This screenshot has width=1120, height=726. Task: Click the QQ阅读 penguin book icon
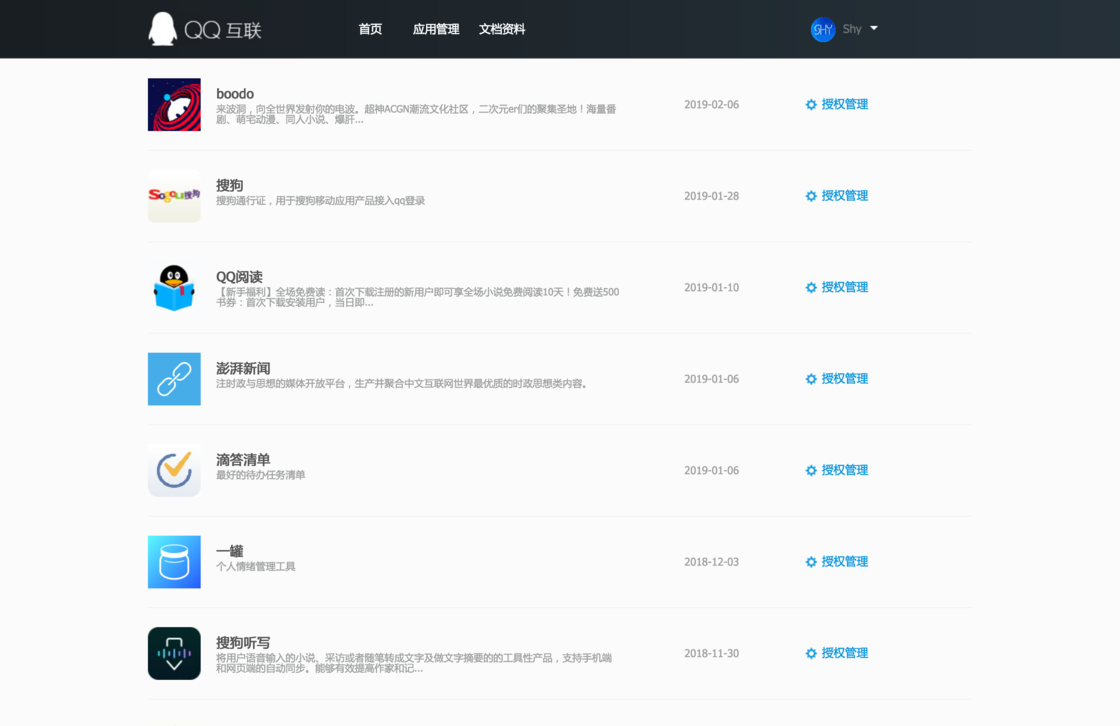[174, 287]
